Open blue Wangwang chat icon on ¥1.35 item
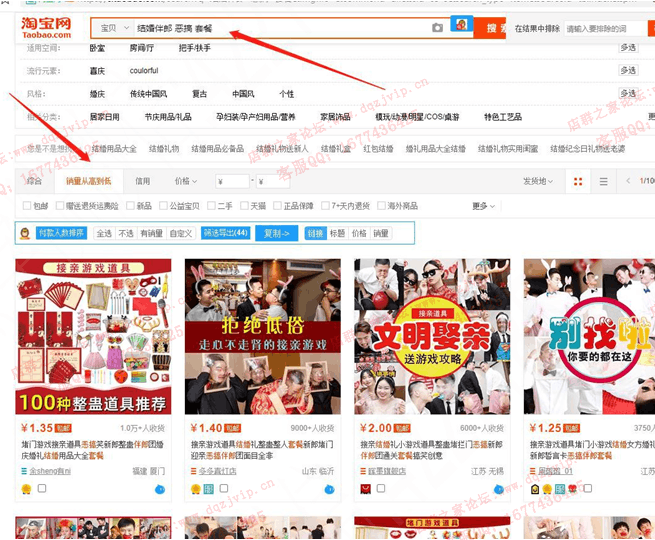655x540 pixels. [160, 489]
